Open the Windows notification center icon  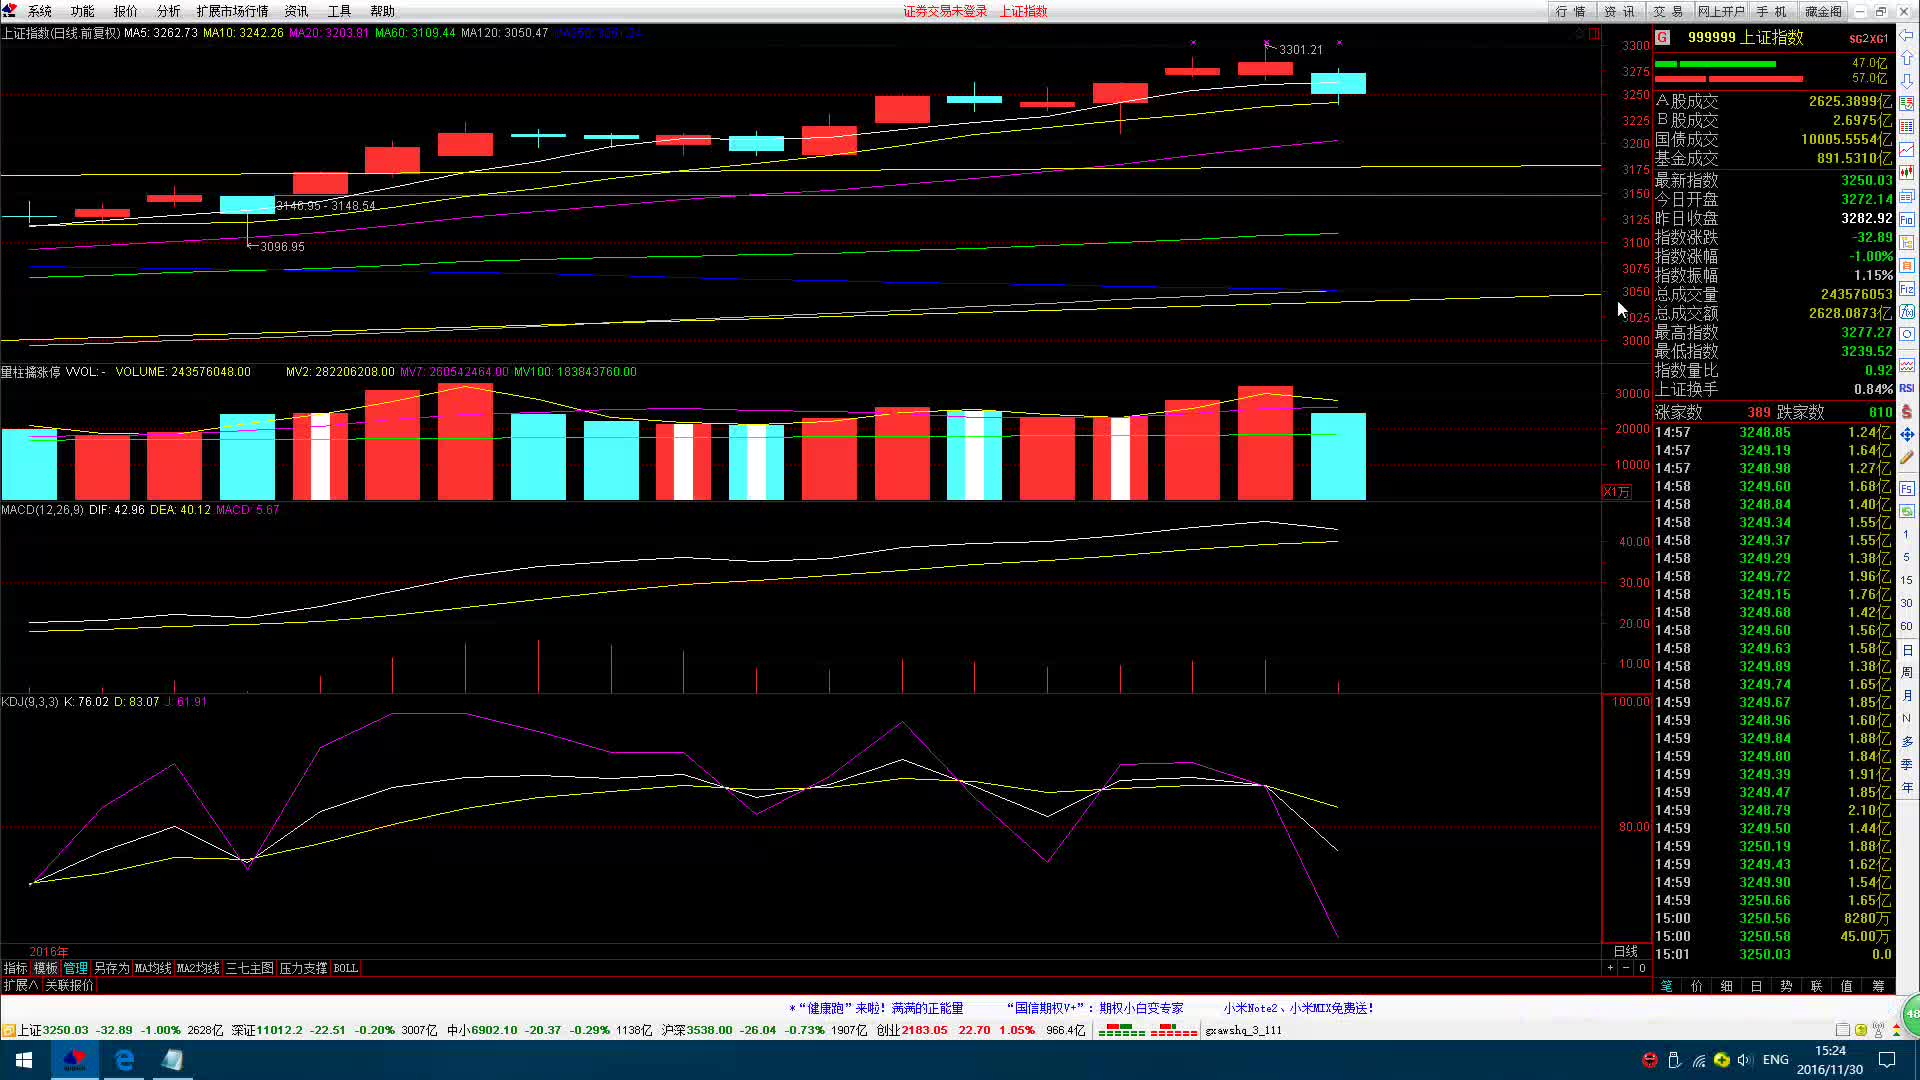coord(1887,1060)
